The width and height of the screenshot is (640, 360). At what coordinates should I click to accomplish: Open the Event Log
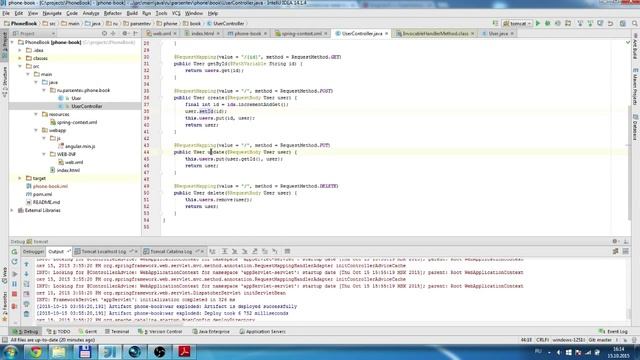[613, 331]
